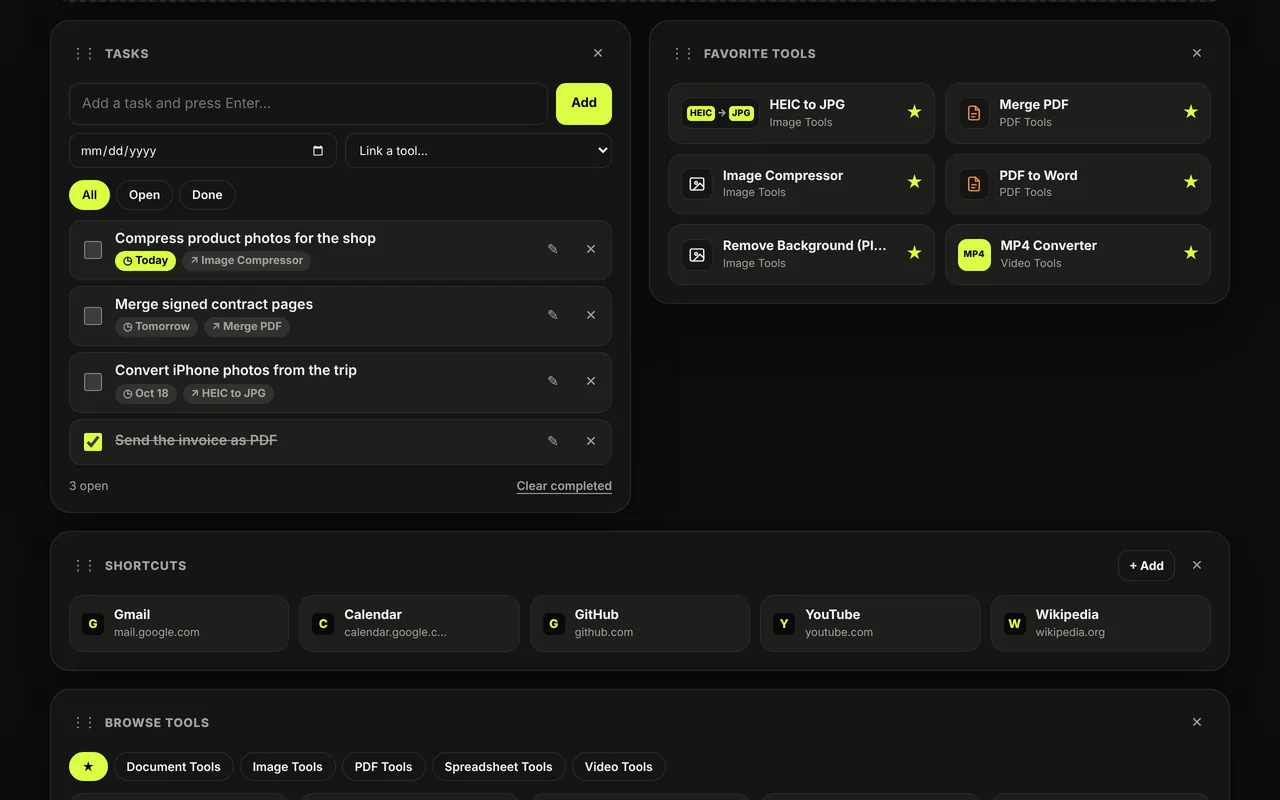
Task: Edit the Send the invoice task
Action: pyautogui.click(x=552, y=441)
